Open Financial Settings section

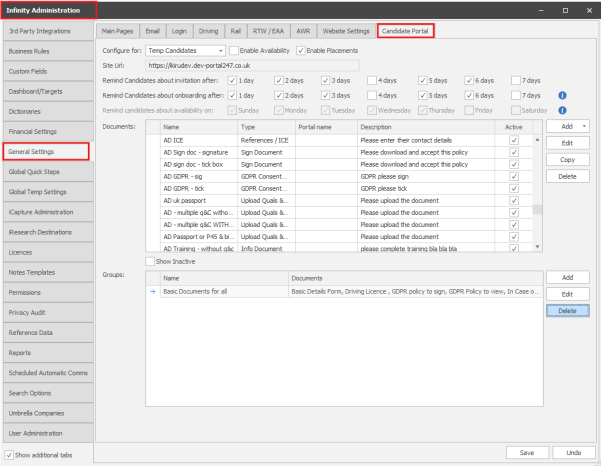click(48, 131)
